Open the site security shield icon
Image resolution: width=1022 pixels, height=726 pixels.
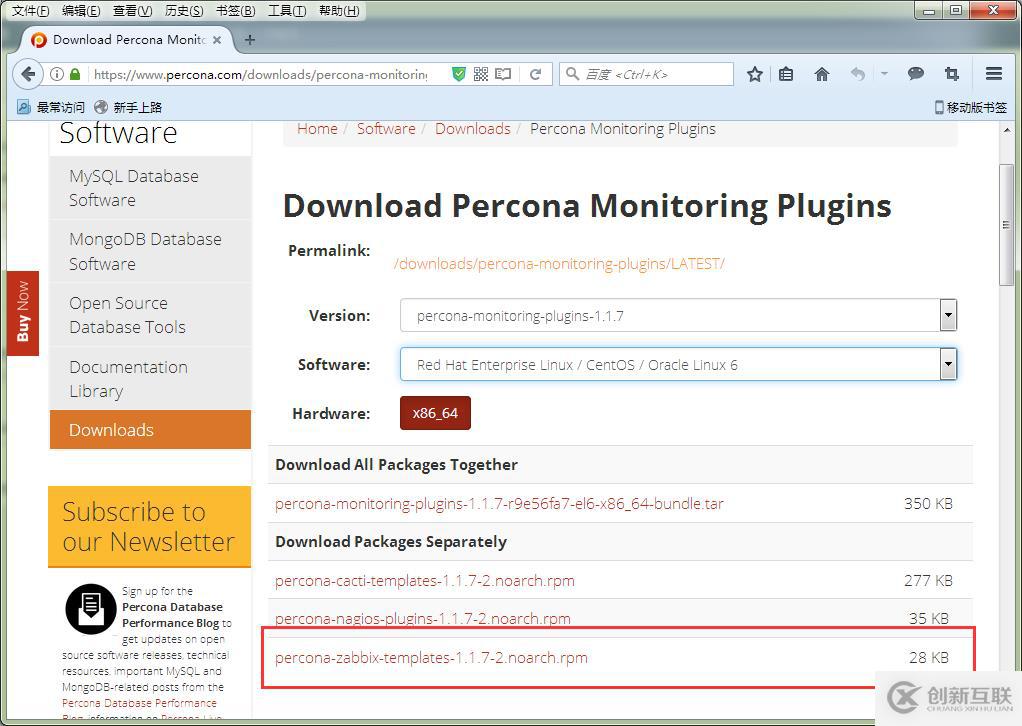pyautogui.click(x=459, y=73)
